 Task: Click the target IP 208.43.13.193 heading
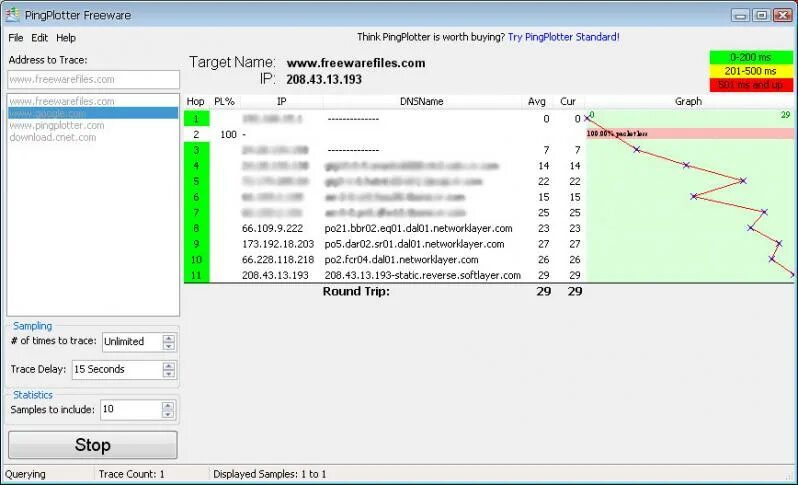tap(324, 79)
